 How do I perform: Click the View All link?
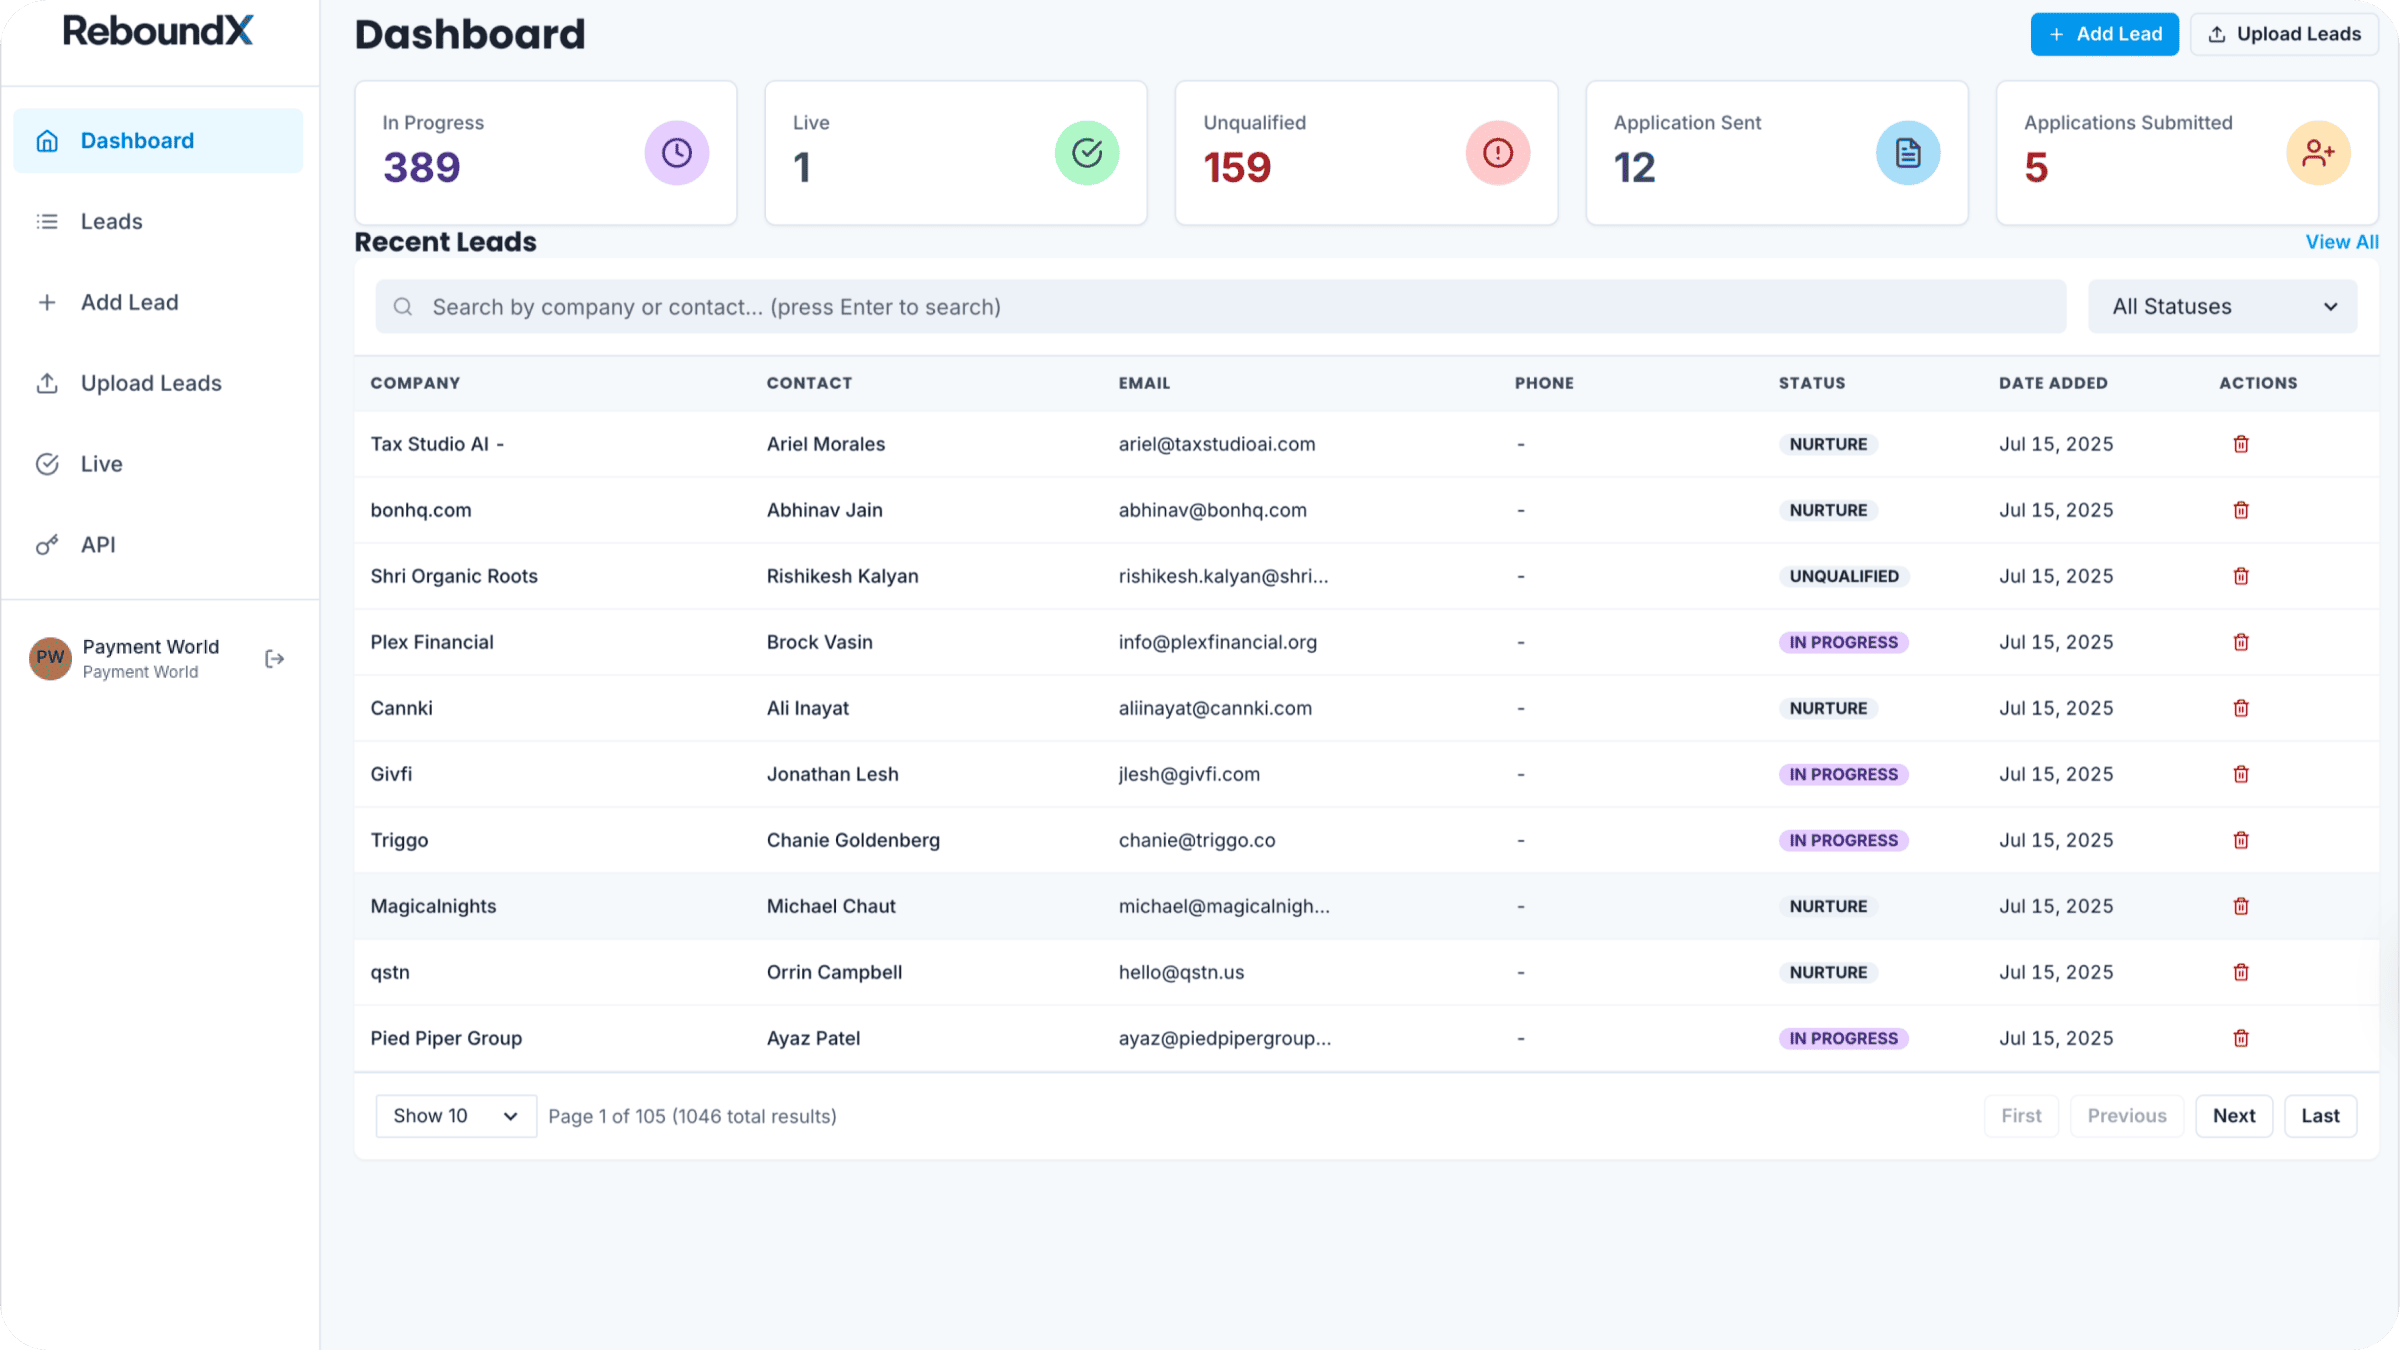(x=2341, y=242)
